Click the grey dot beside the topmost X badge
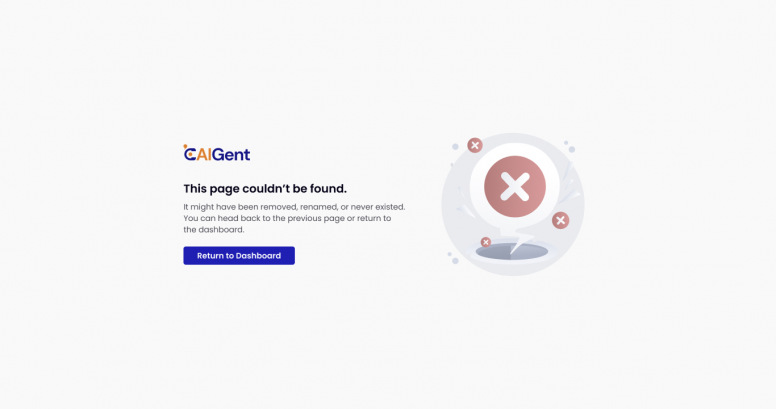The height and width of the screenshot is (409, 776). [455, 147]
